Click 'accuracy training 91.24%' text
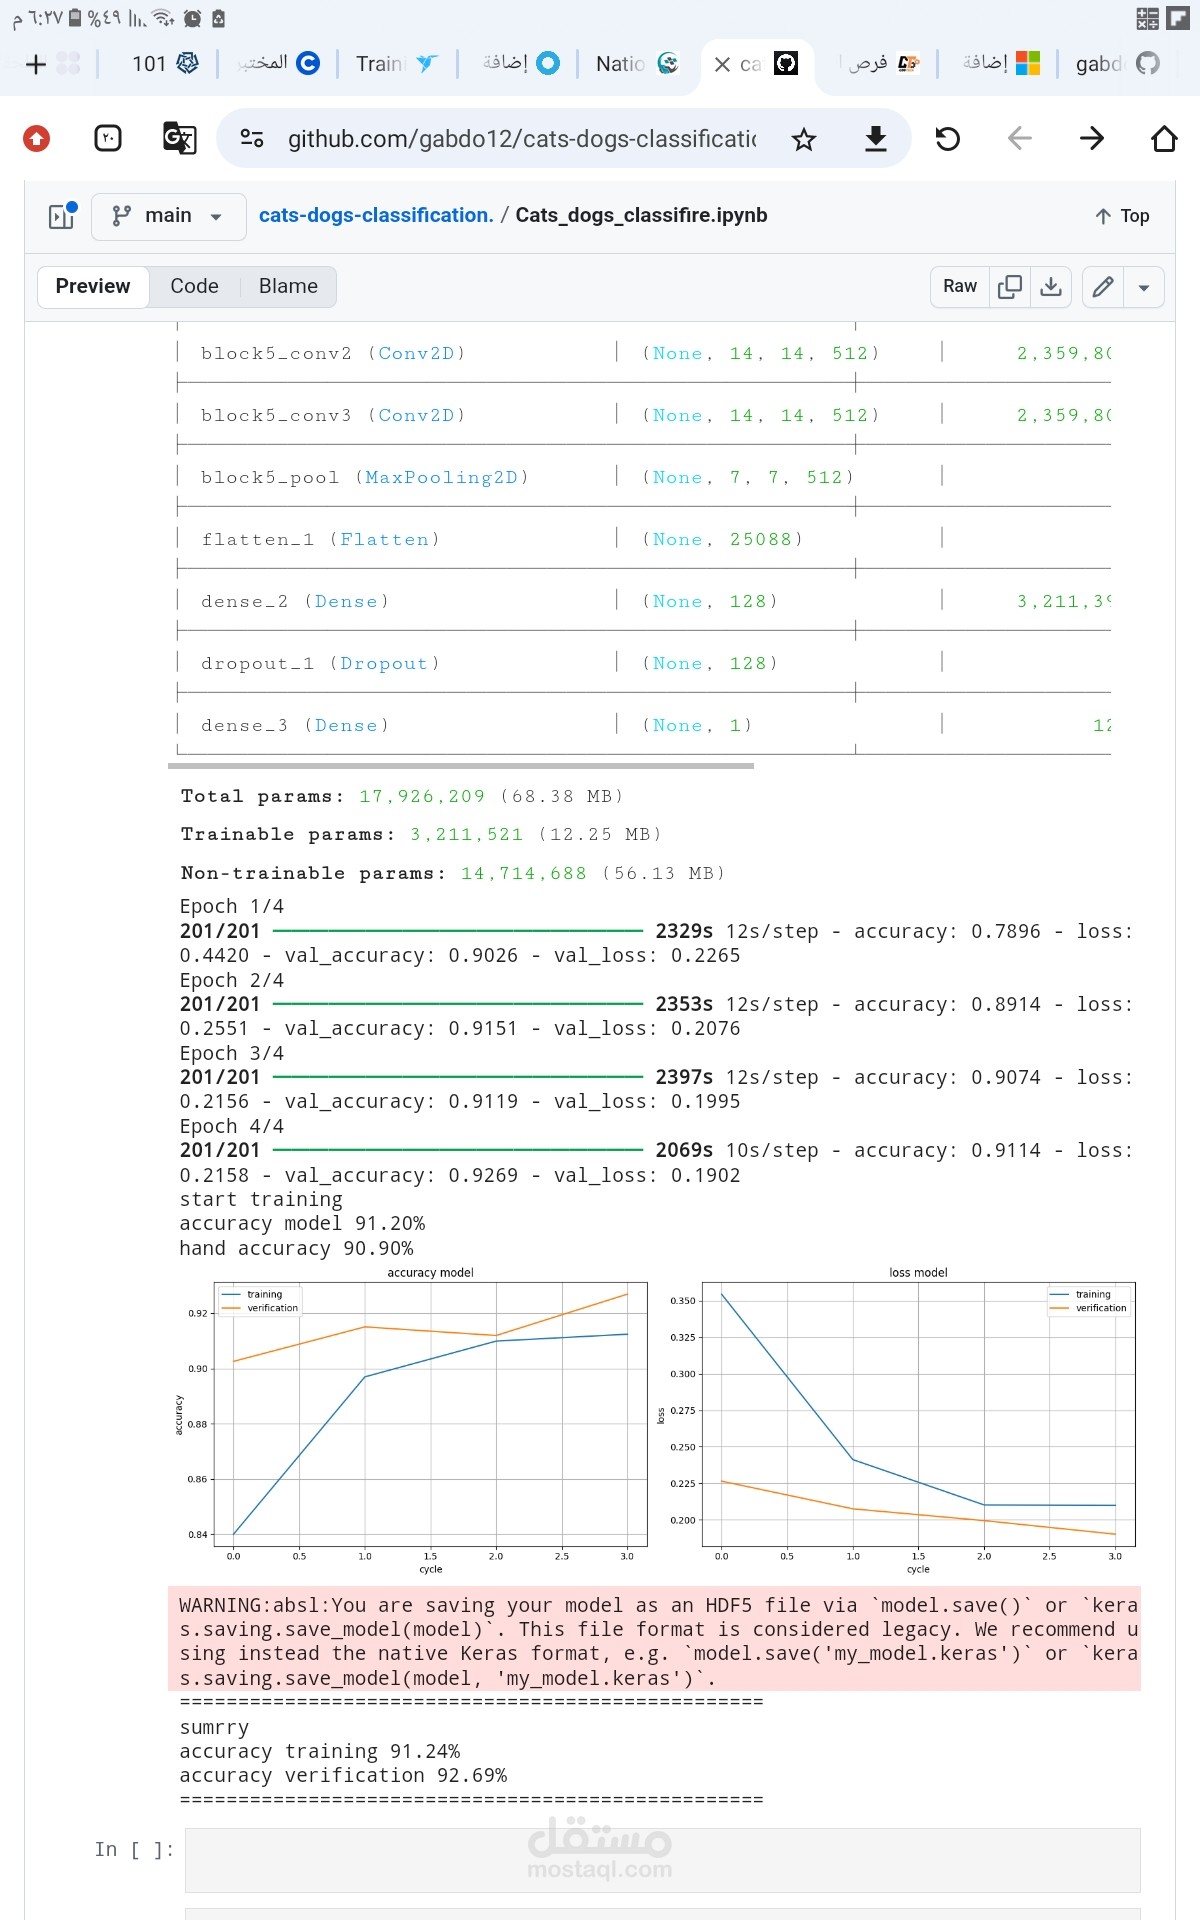 [320, 1751]
